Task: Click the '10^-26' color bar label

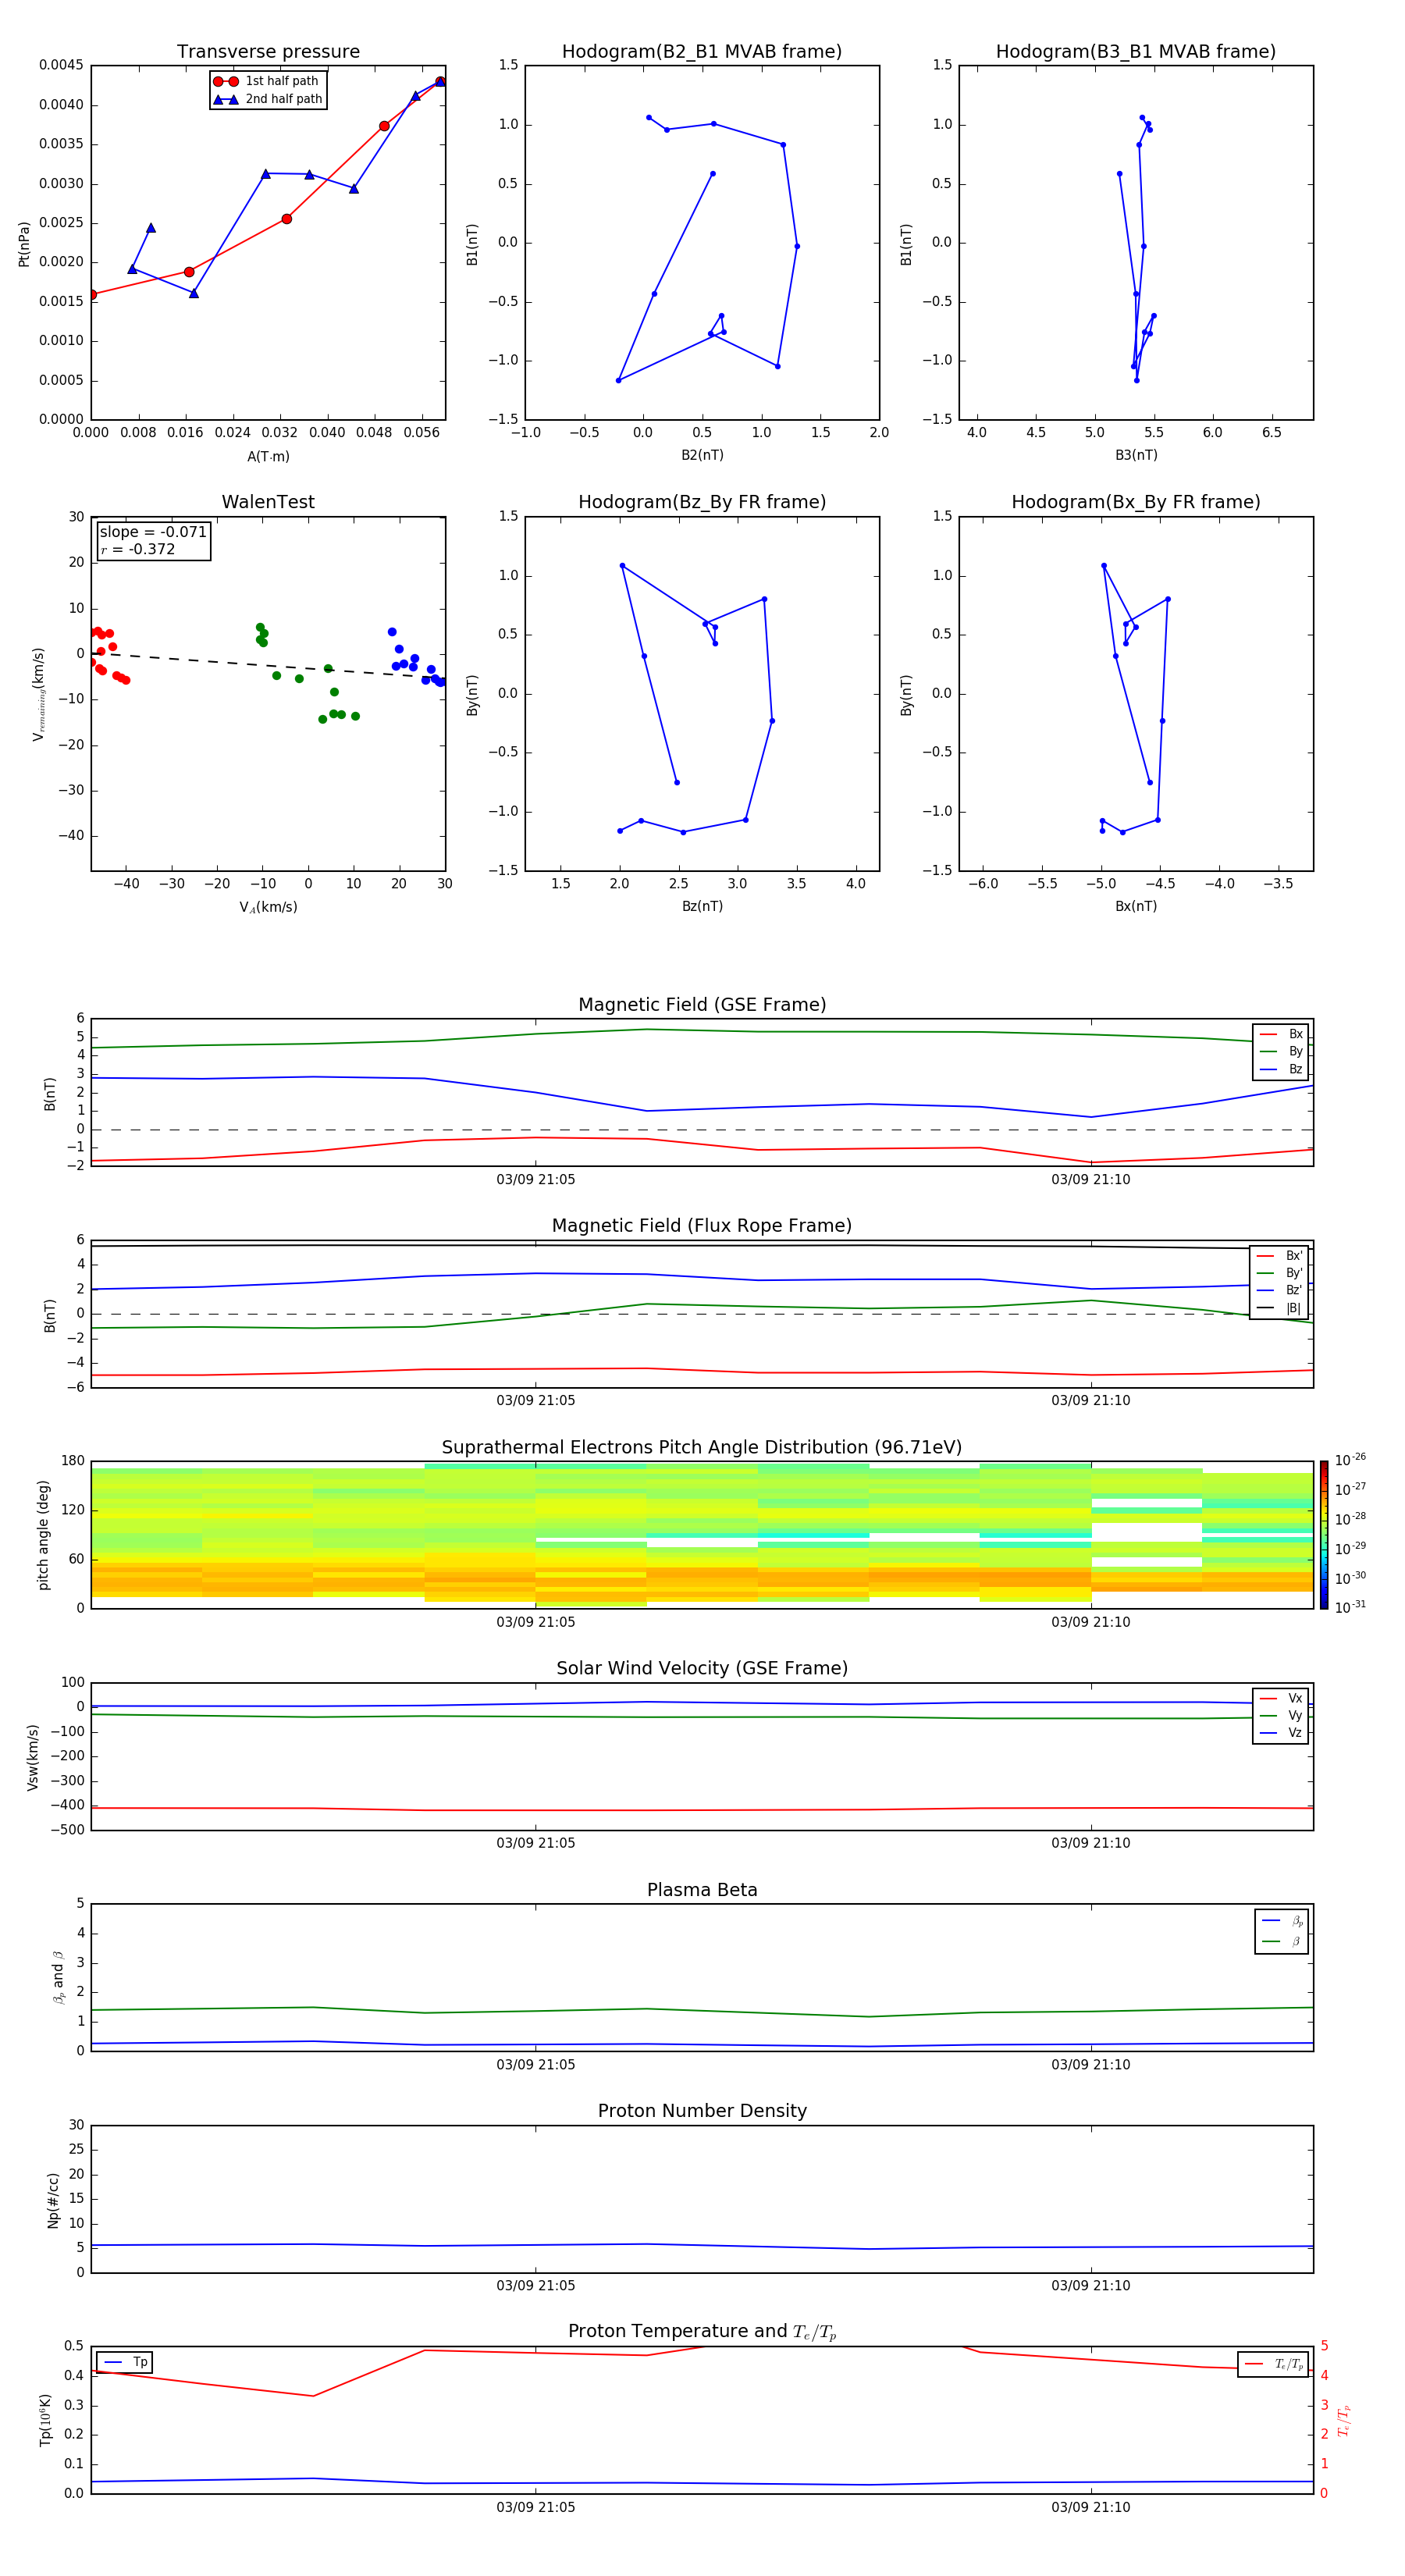Action: (x=1350, y=1460)
